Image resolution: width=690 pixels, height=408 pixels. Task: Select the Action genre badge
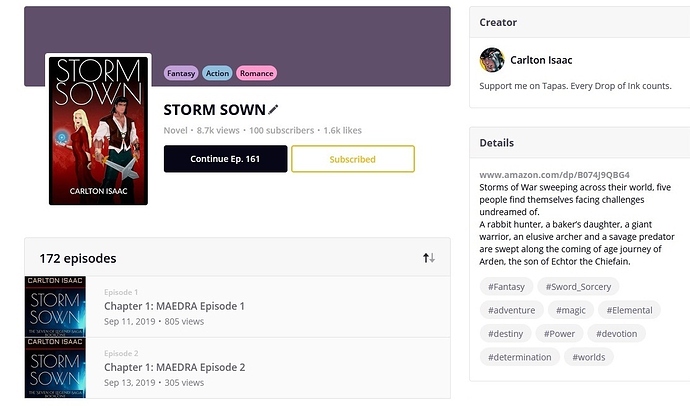tap(217, 73)
